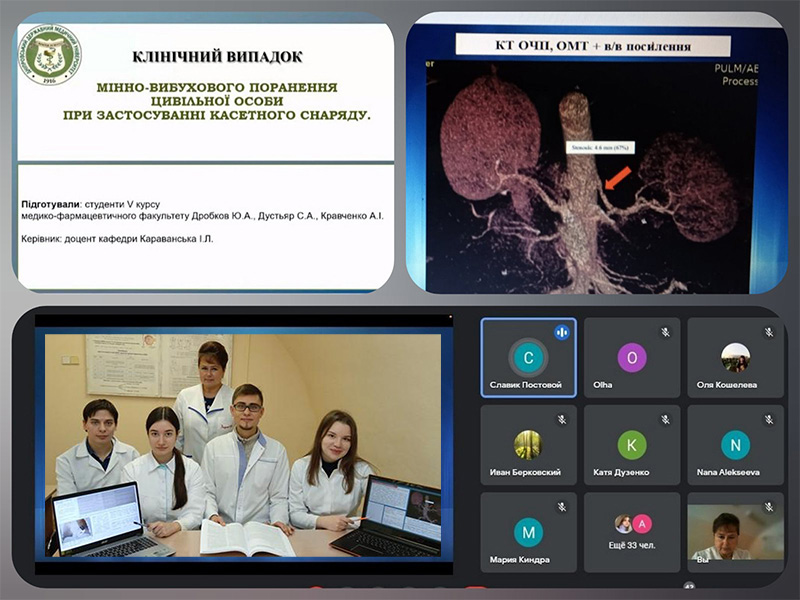Click muted mic icon on Иван Берковский's tile
This screenshot has height=600, width=800.
[561, 419]
